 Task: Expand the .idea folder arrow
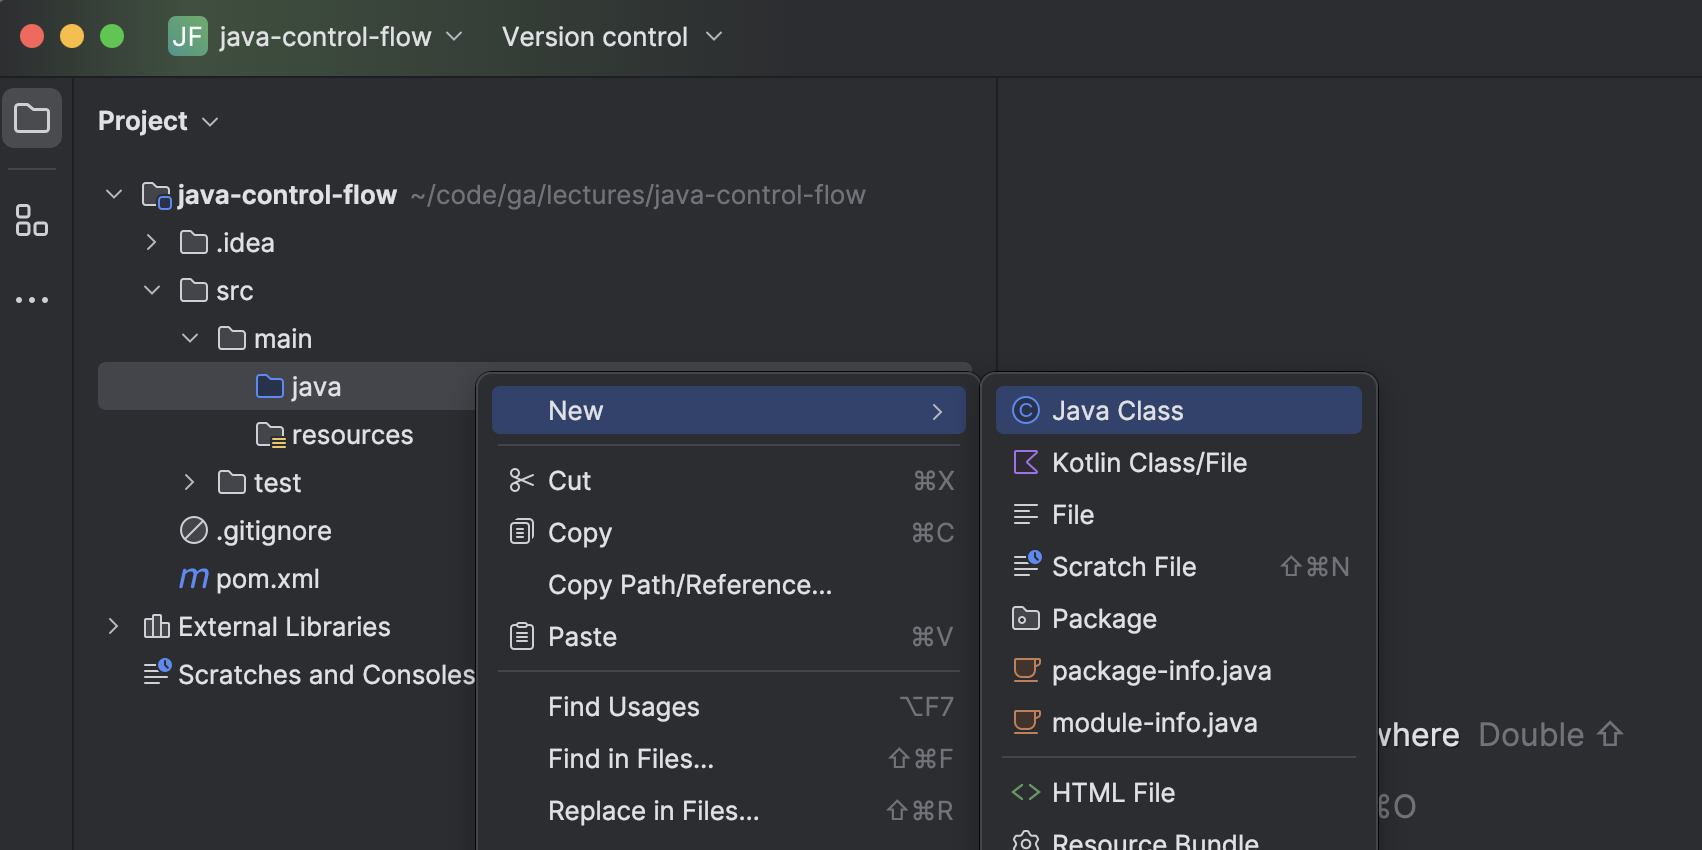pyautogui.click(x=151, y=242)
